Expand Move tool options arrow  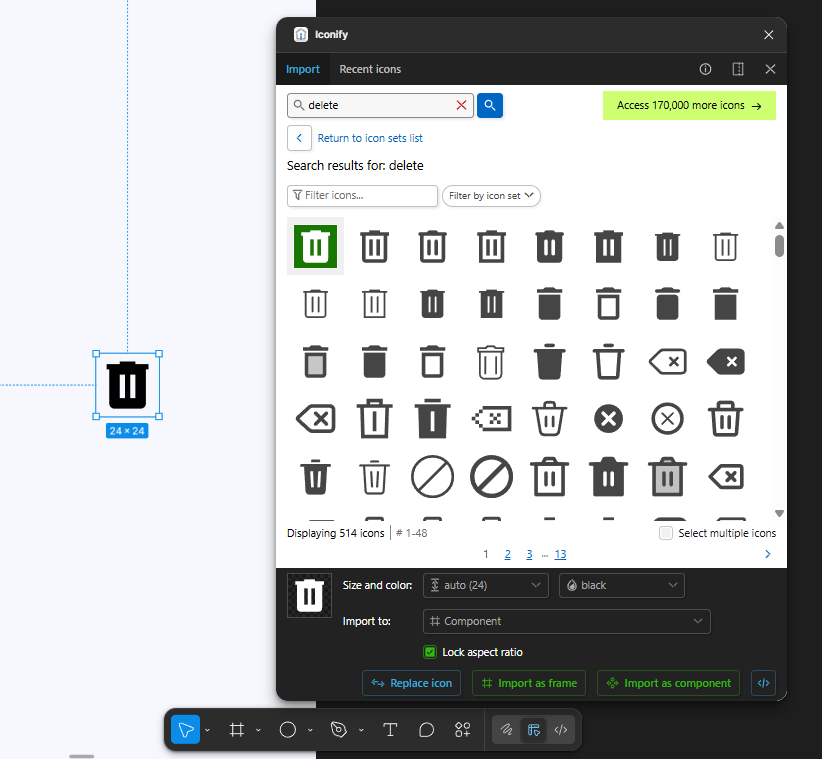click(x=207, y=730)
